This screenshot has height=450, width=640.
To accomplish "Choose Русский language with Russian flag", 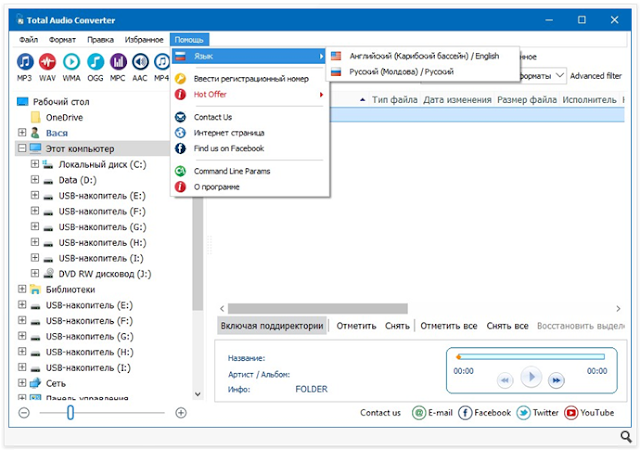I will coord(423,72).
